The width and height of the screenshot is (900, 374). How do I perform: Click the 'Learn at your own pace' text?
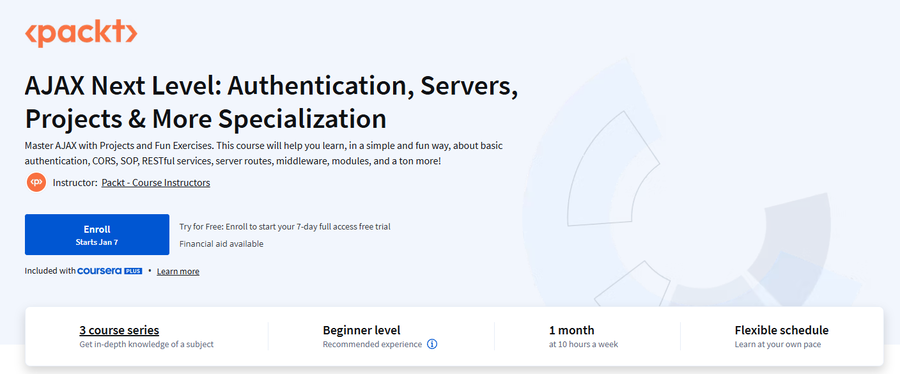pyautogui.click(x=778, y=345)
